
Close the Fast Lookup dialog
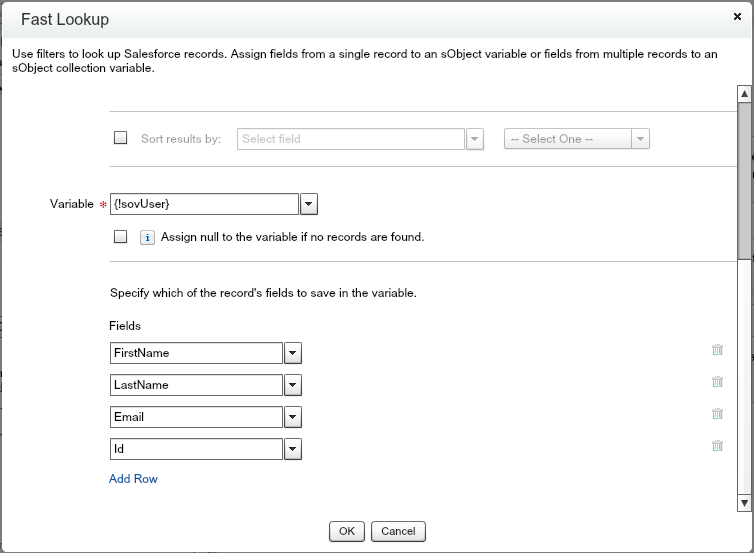click(x=737, y=17)
